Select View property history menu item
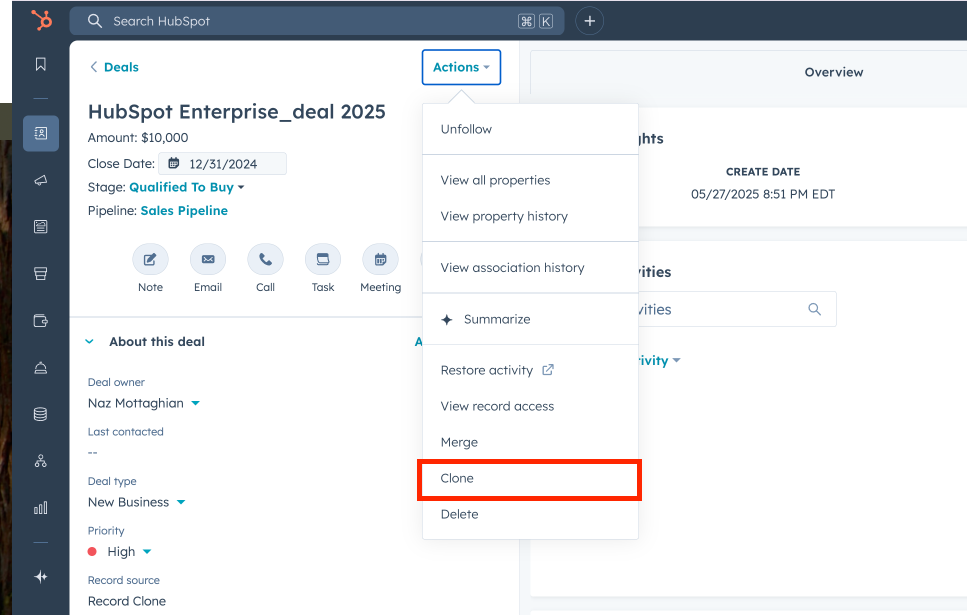Image resolution: width=967 pixels, height=615 pixels. point(530,216)
